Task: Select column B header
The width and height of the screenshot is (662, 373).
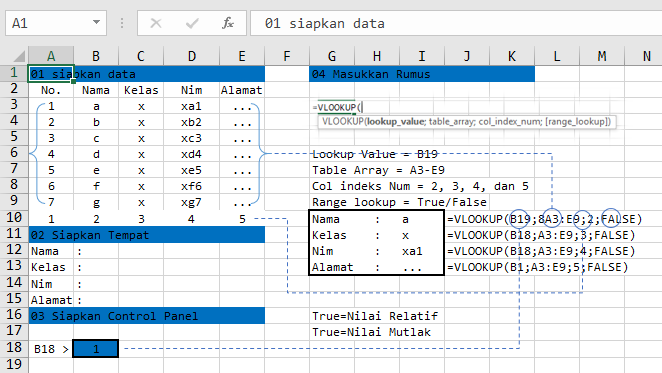Action: tap(96, 56)
